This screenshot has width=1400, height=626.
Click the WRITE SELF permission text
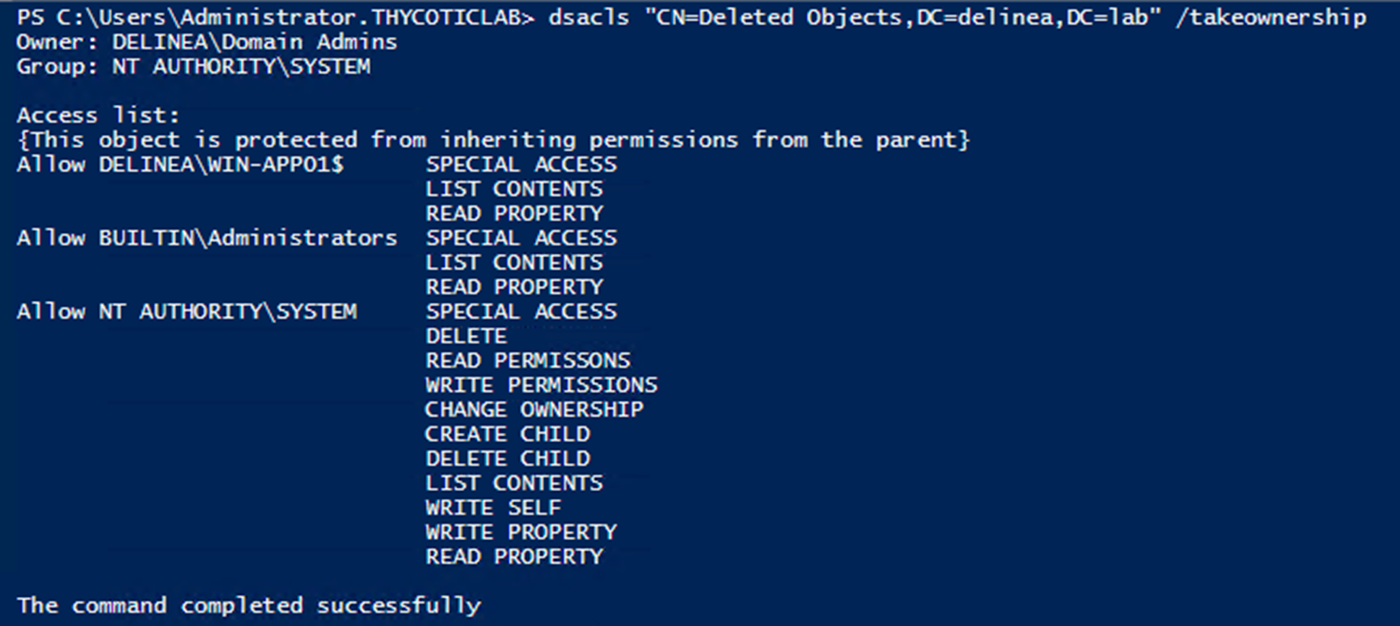coord(493,508)
